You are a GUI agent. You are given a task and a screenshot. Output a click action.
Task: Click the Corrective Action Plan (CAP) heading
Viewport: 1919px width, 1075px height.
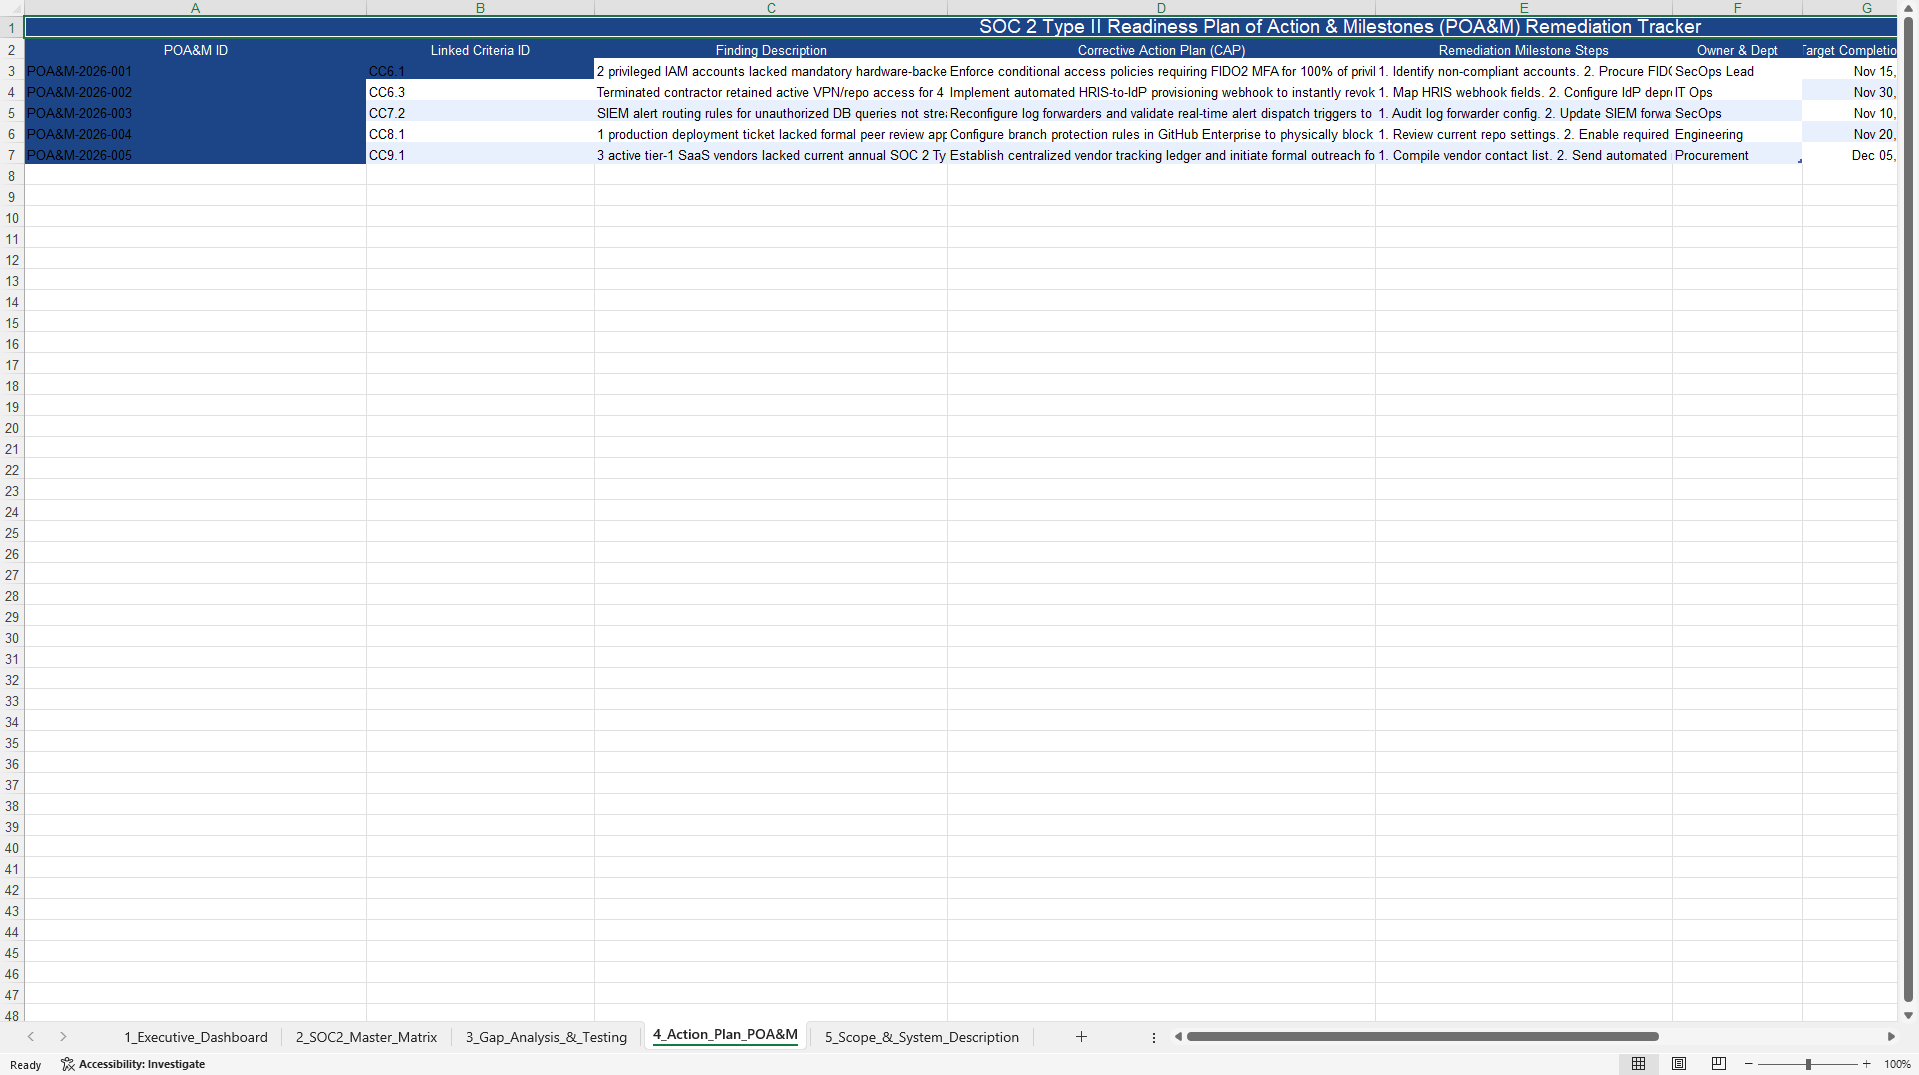coord(1161,50)
